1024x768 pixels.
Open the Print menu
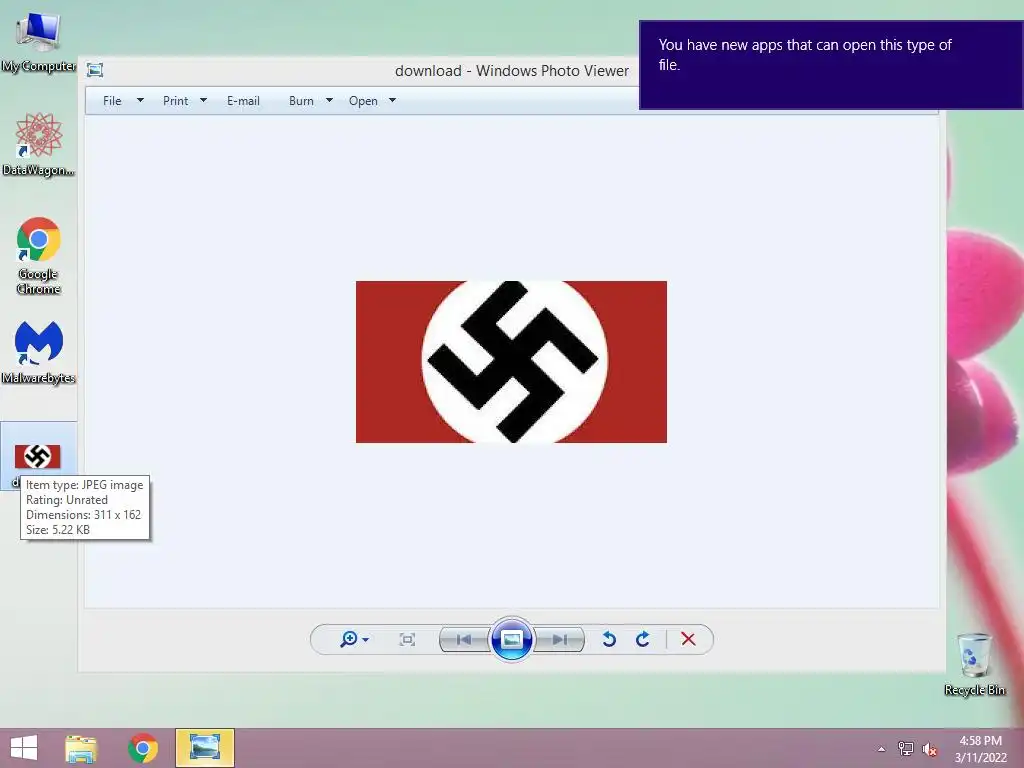[x=175, y=101]
